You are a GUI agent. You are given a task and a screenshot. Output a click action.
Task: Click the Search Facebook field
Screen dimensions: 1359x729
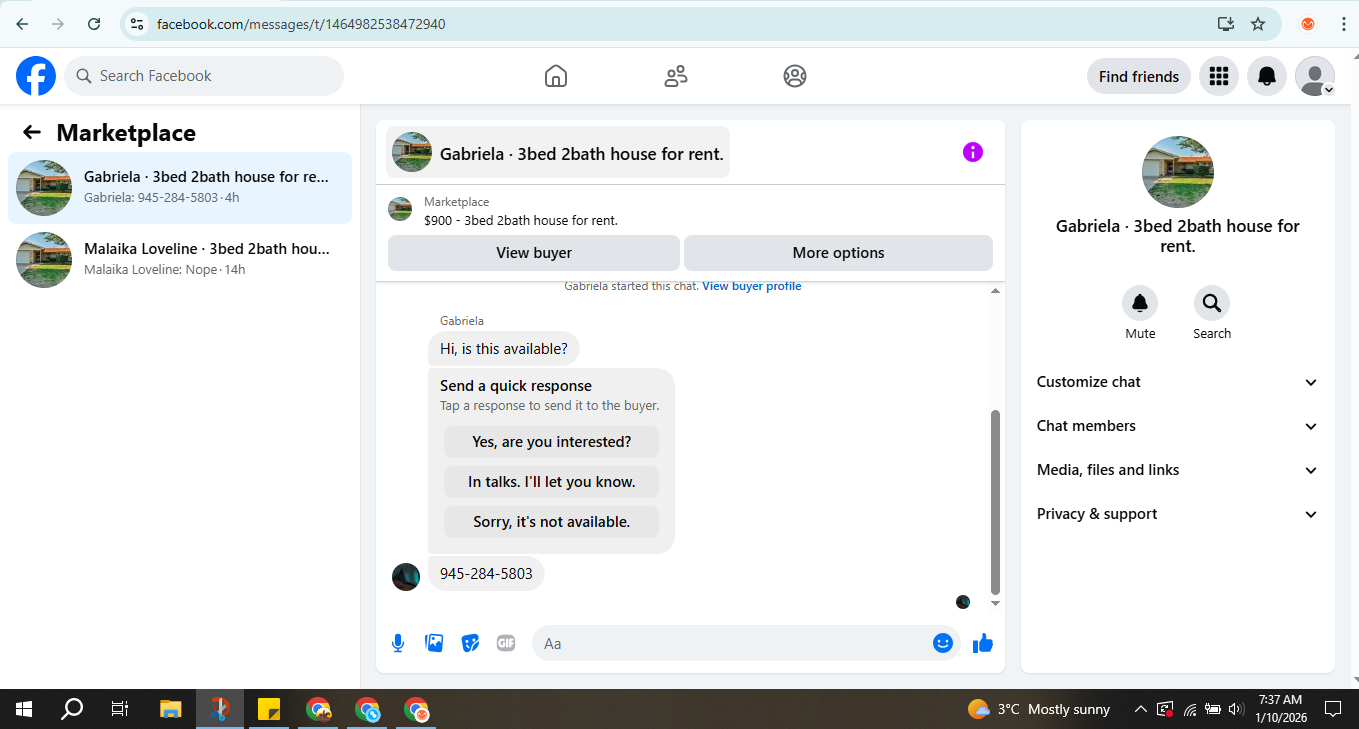tap(204, 76)
